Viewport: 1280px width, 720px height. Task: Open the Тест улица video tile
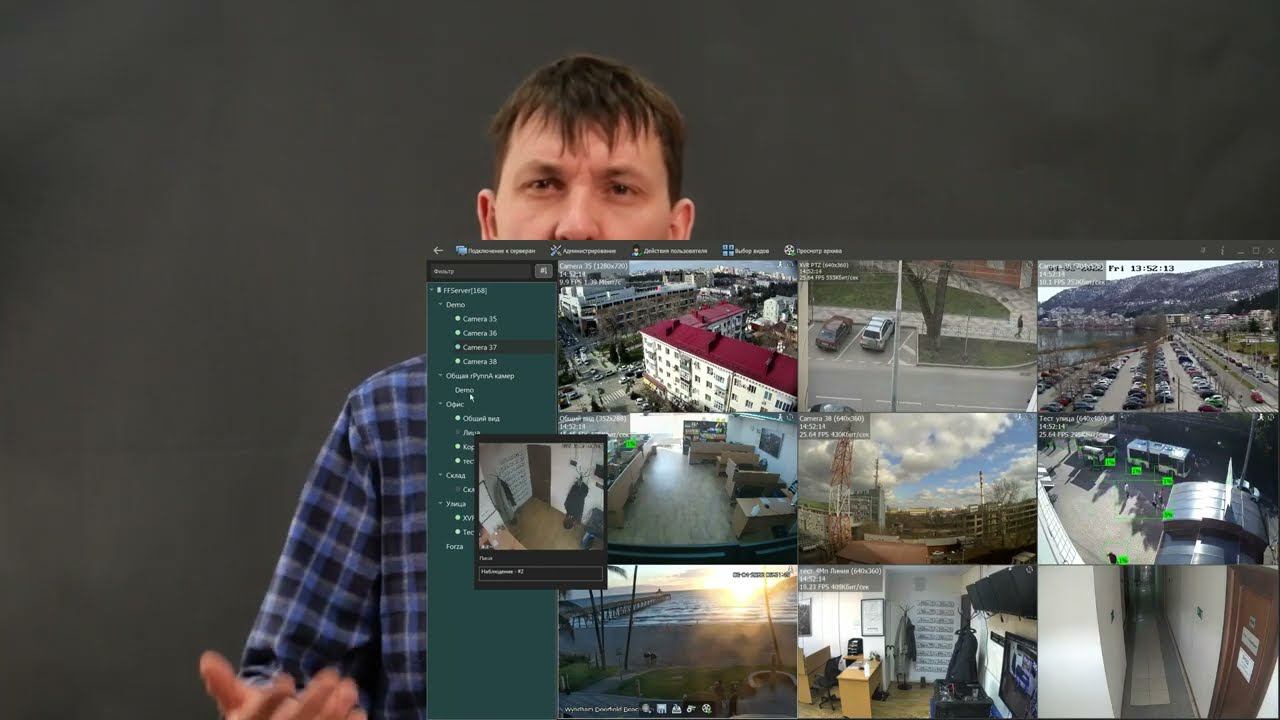coord(1158,488)
